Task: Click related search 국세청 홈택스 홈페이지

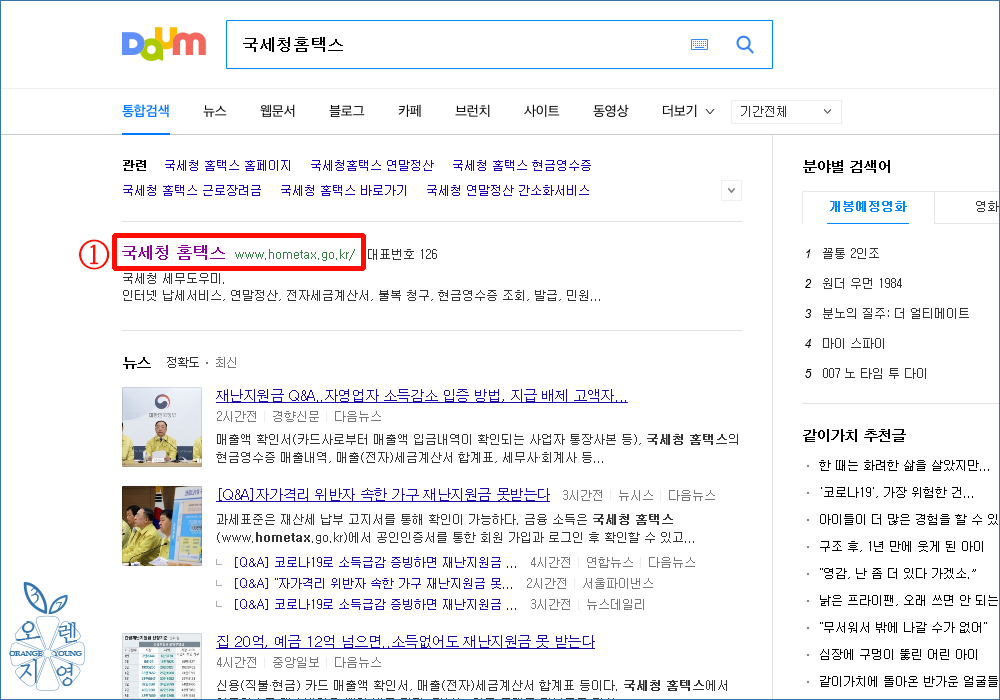Action: [x=228, y=165]
